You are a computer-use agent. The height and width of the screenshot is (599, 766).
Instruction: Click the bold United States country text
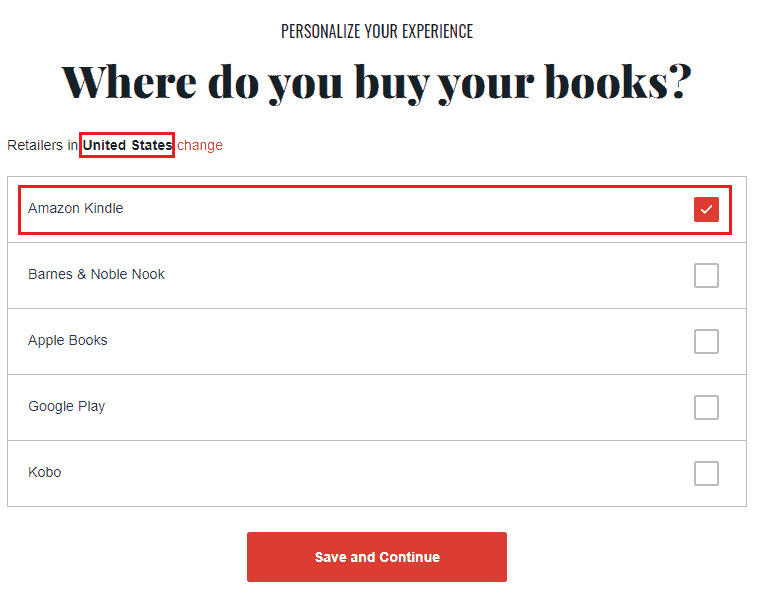pyautogui.click(x=127, y=145)
